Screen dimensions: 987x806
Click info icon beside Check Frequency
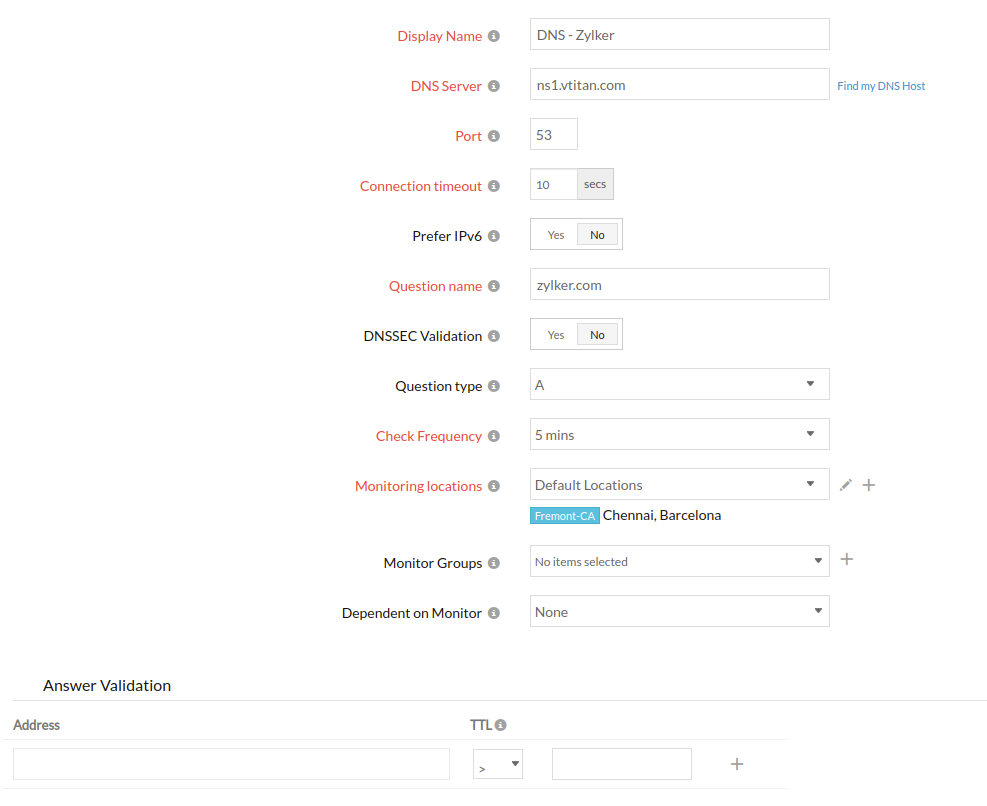(x=493, y=437)
